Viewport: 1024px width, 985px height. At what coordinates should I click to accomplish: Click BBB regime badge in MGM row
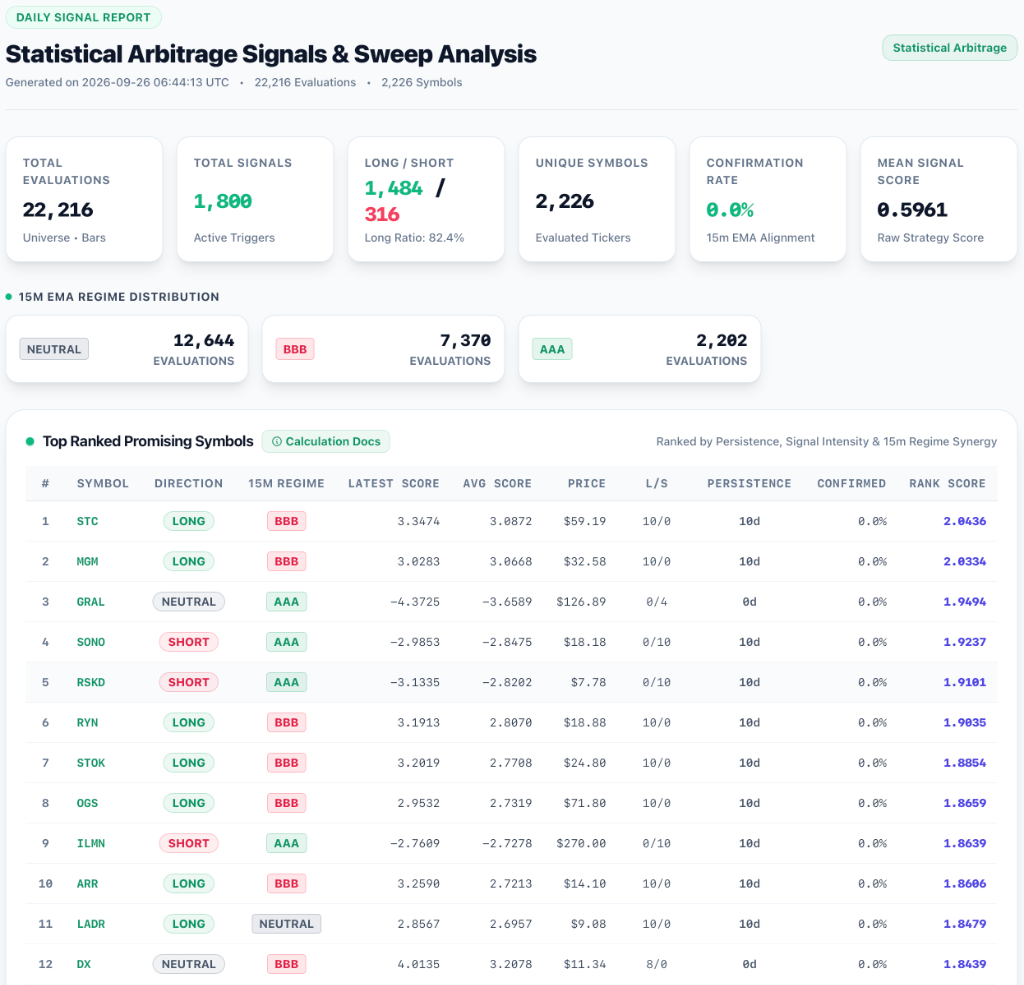(286, 562)
